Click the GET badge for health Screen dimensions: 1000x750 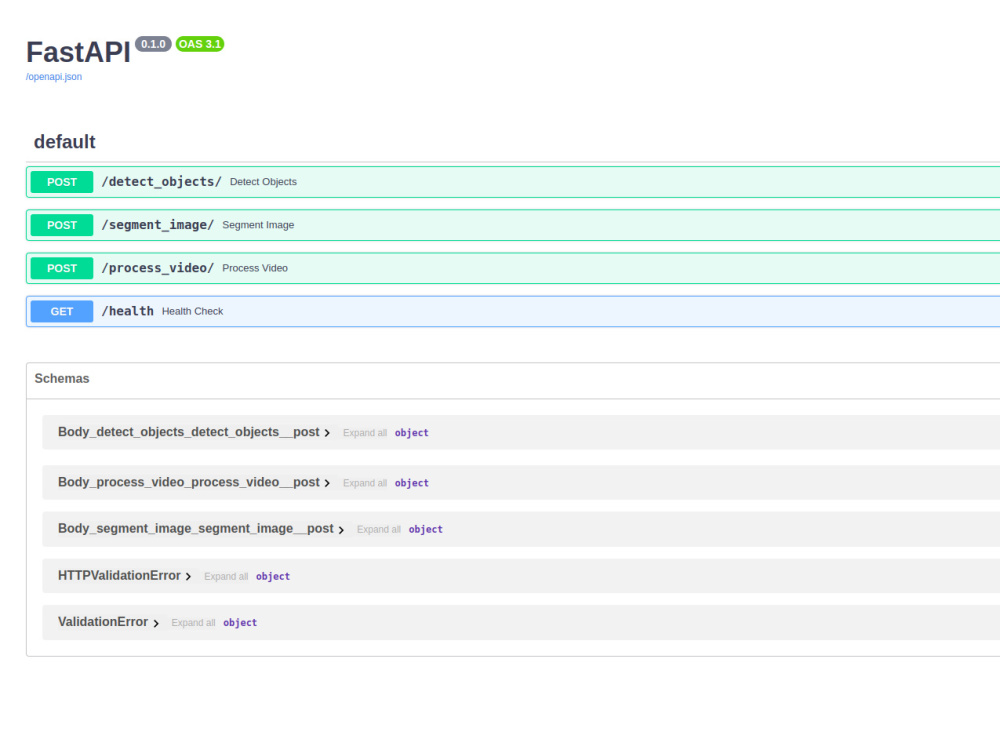[62, 311]
